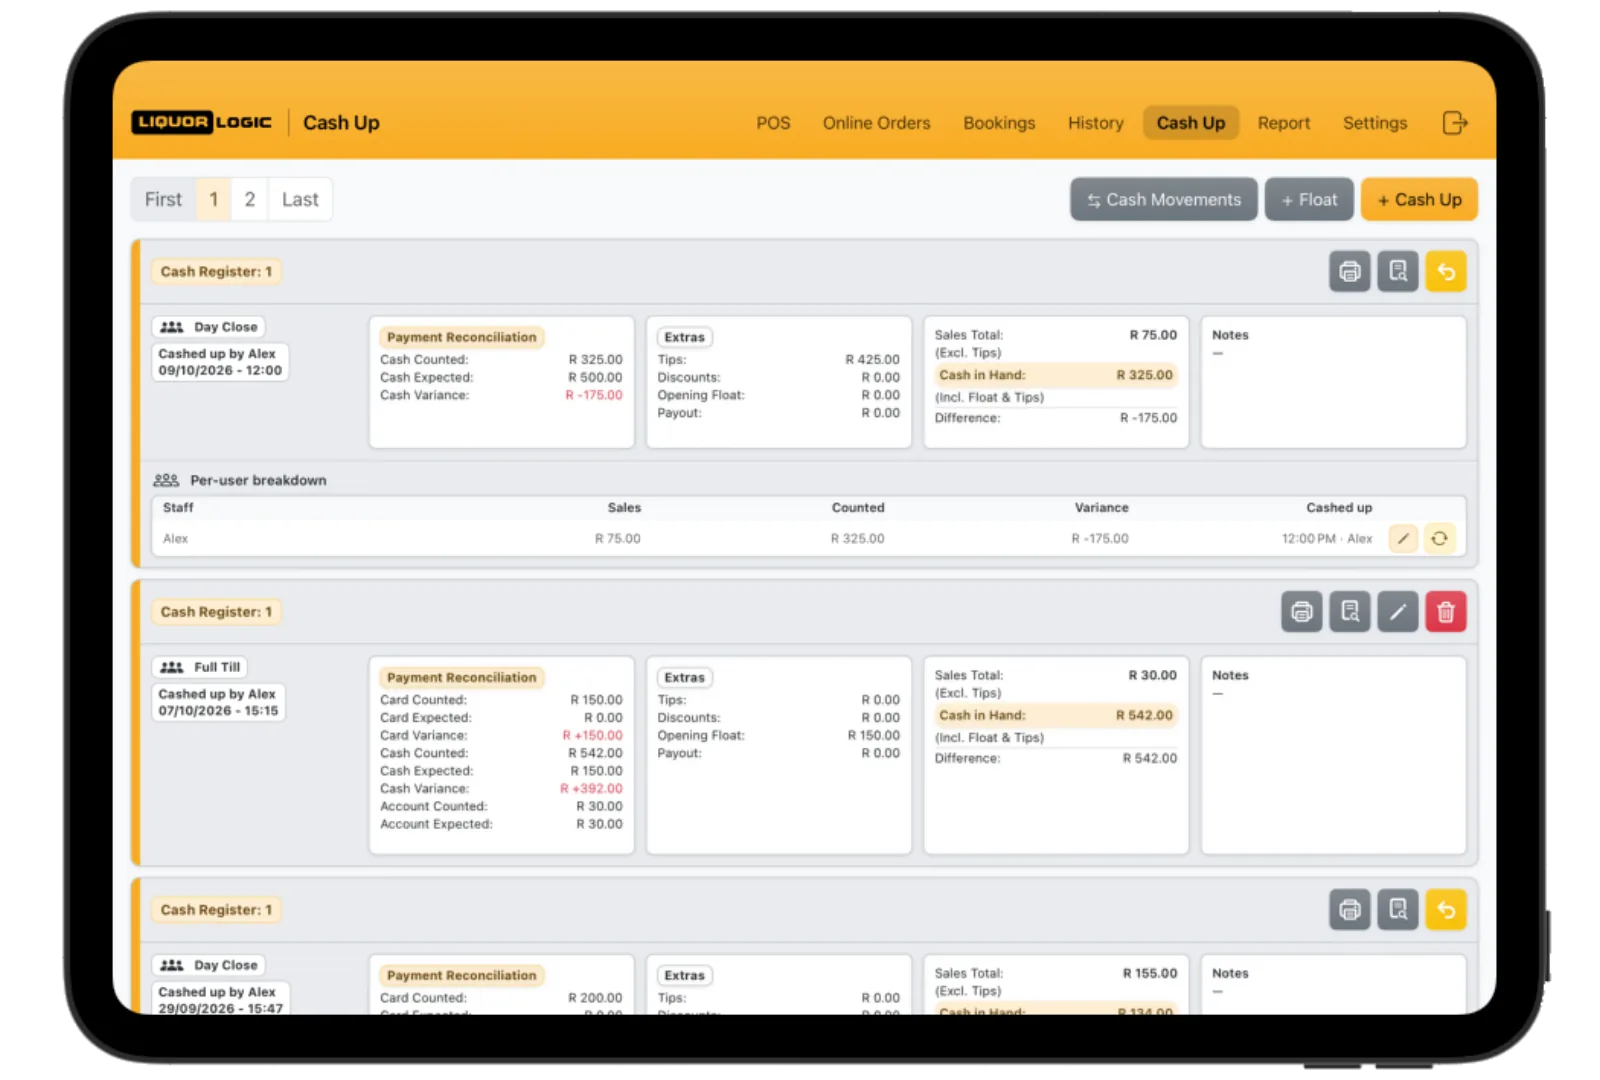Image resolution: width=1600 pixels, height=1080 pixels.
Task: View details of the Full Till cash up
Action: coord(1350,611)
